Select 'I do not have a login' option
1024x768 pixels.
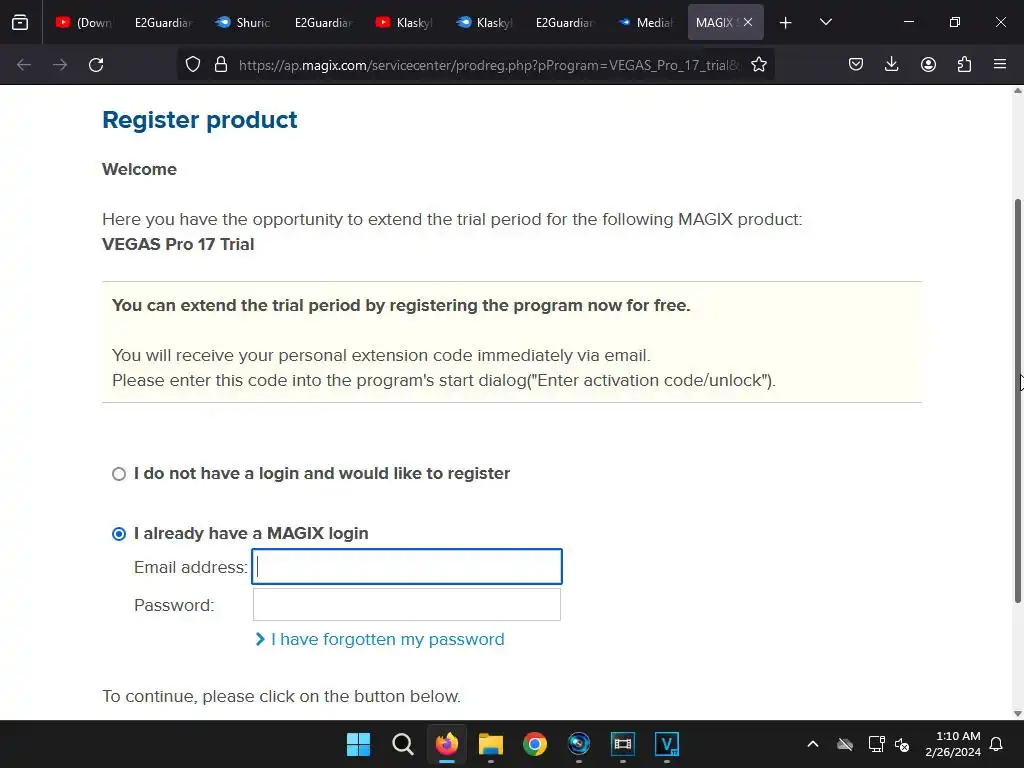(x=119, y=474)
